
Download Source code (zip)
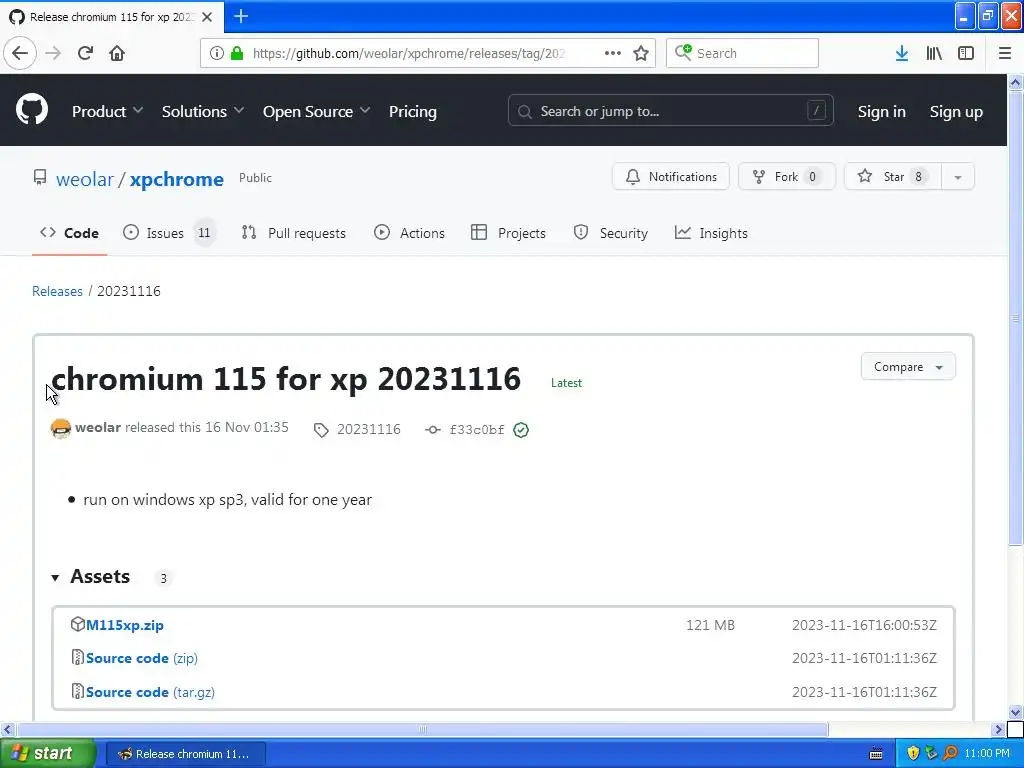[142, 658]
